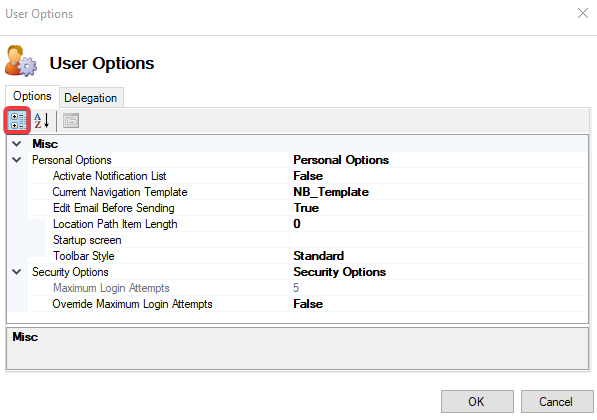Collapse the Security Options group
Viewport: 597px width, 420px height.
click(x=17, y=272)
